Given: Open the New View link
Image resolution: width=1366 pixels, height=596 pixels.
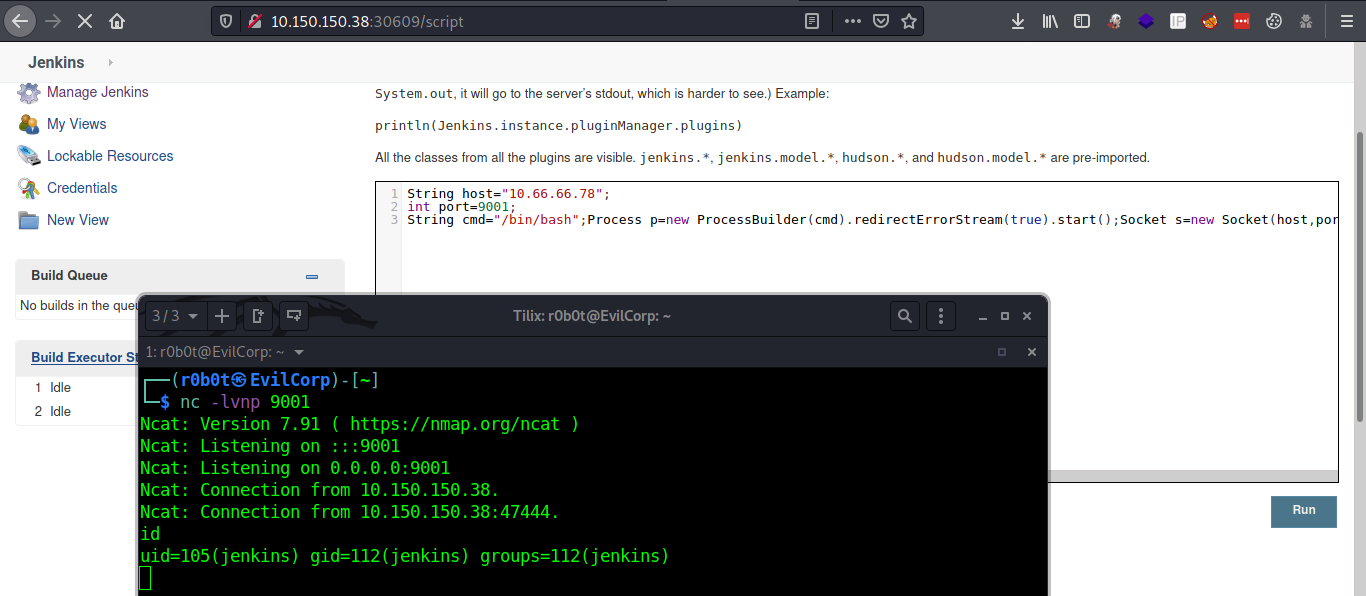Looking at the screenshot, I should click(x=78, y=220).
